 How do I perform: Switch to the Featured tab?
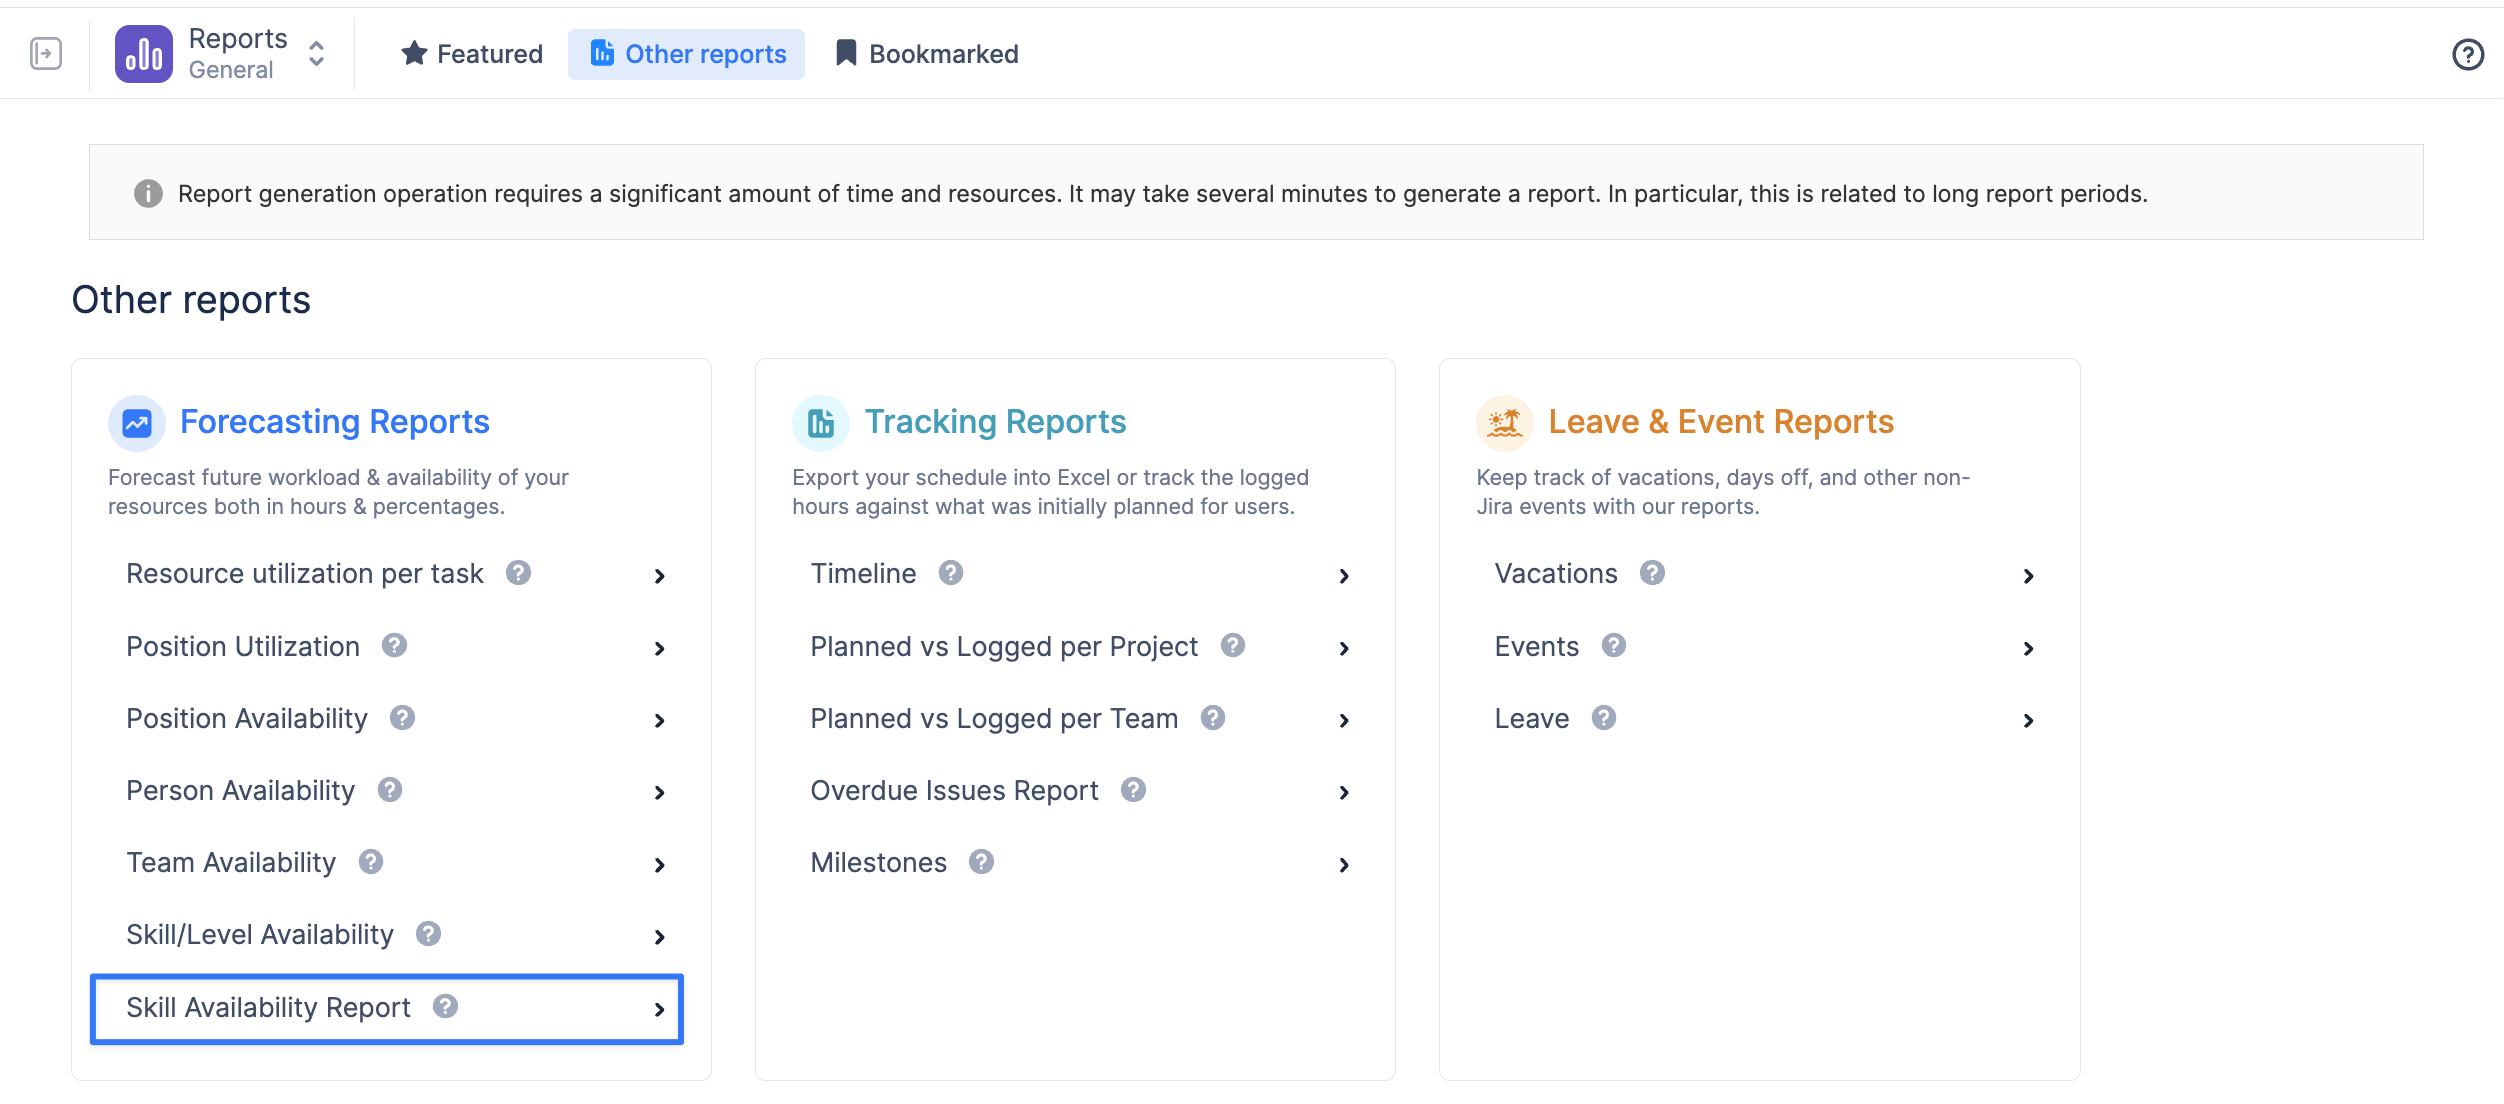click(472, 54)
